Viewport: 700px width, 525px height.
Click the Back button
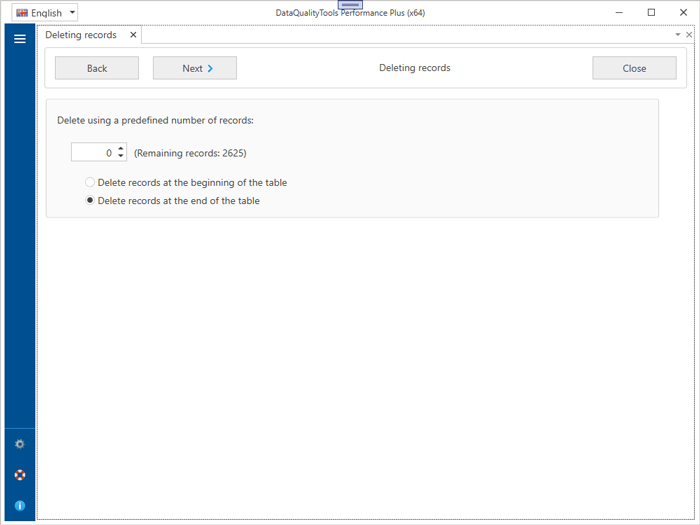(97, 68)
